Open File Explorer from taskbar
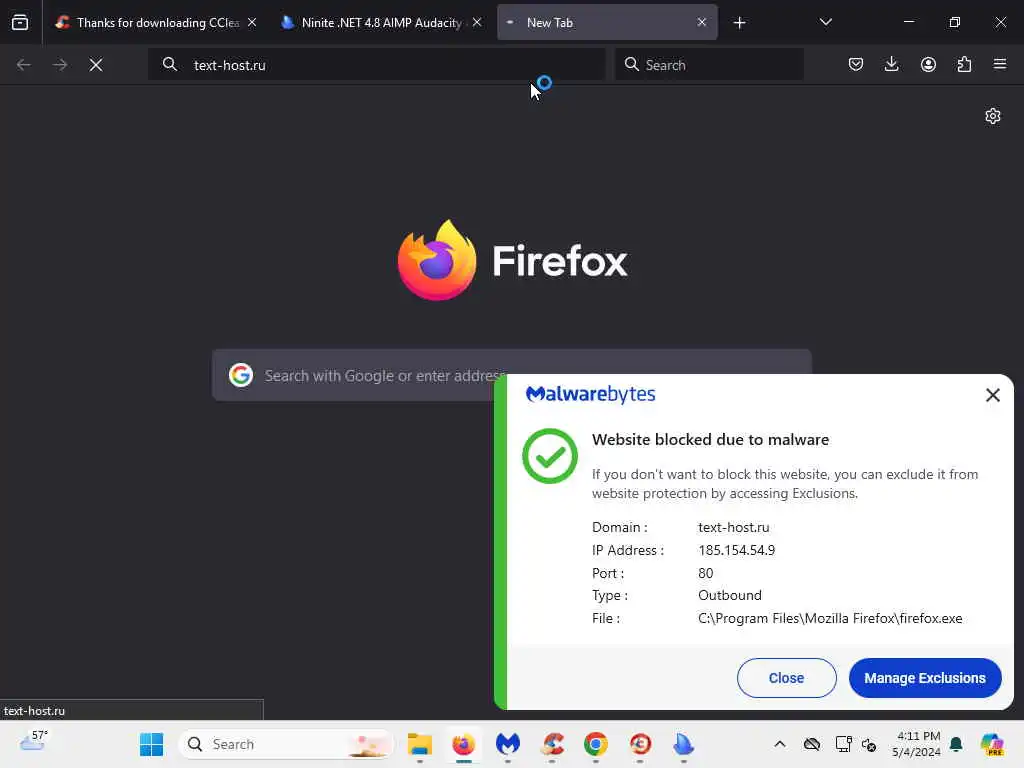This screenshot has height=768, width=1024. point(419,744)
